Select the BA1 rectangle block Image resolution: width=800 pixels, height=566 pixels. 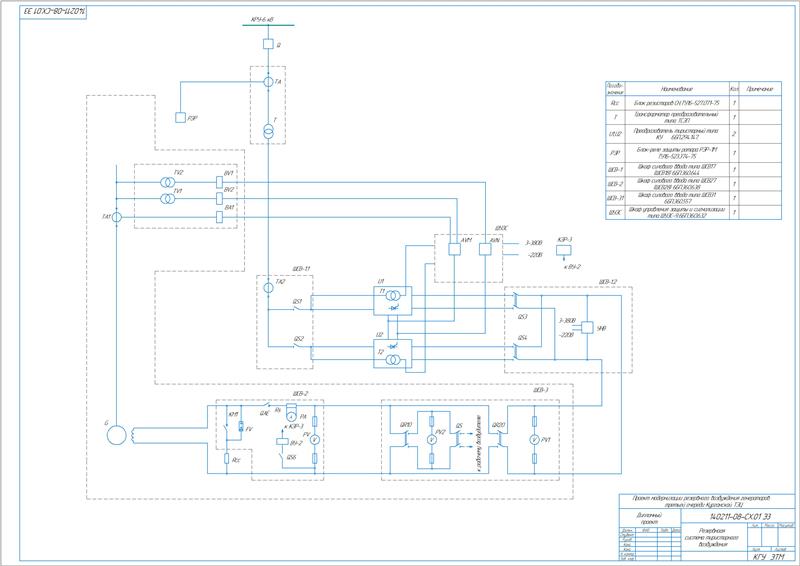[219, 217]
